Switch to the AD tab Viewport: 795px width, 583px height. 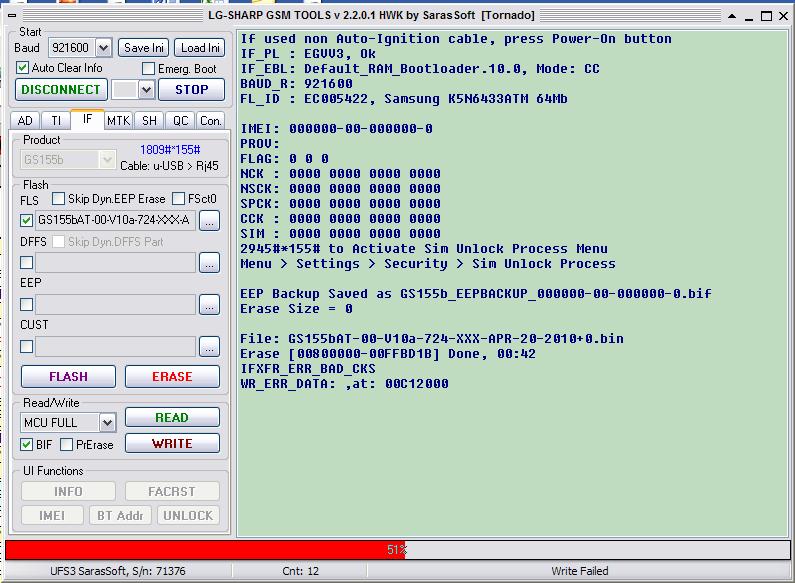[25, 121]
